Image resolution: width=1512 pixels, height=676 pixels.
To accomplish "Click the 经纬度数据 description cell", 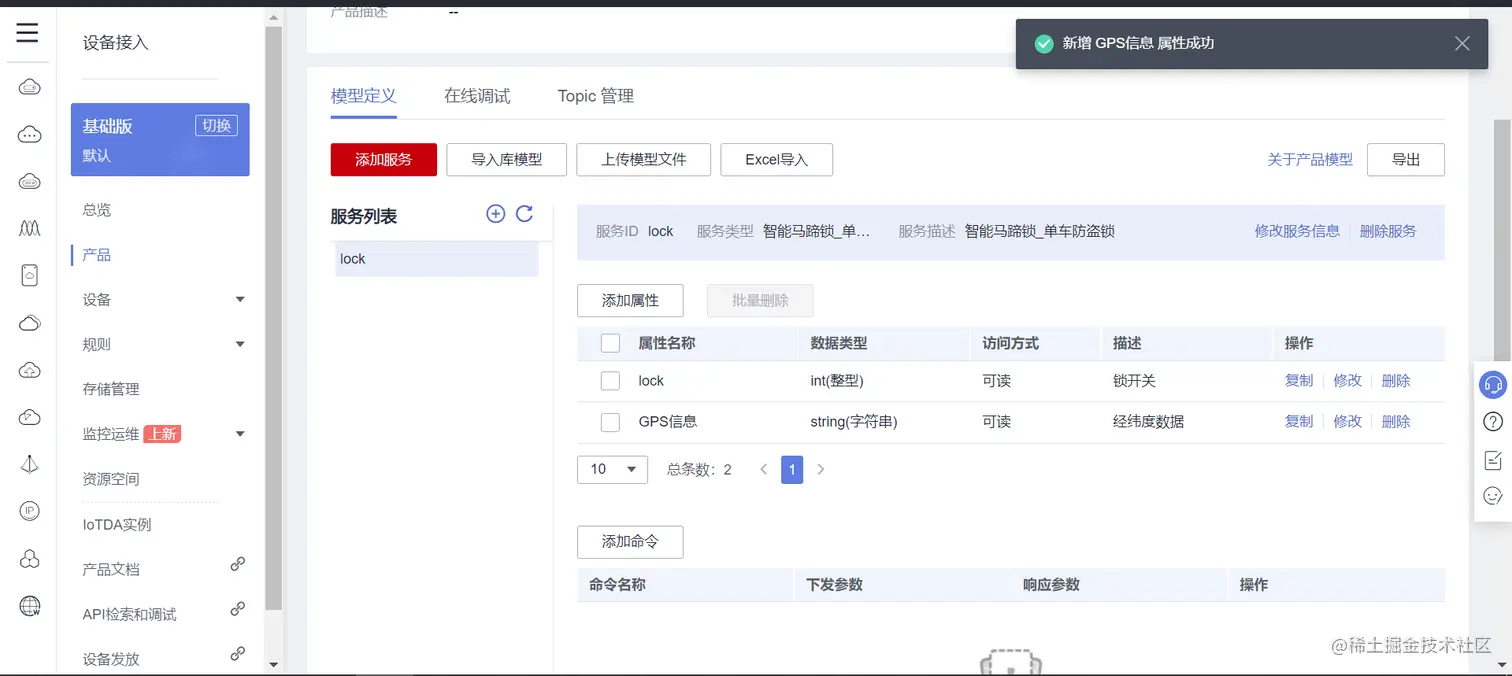I will tap(1148, 422).
